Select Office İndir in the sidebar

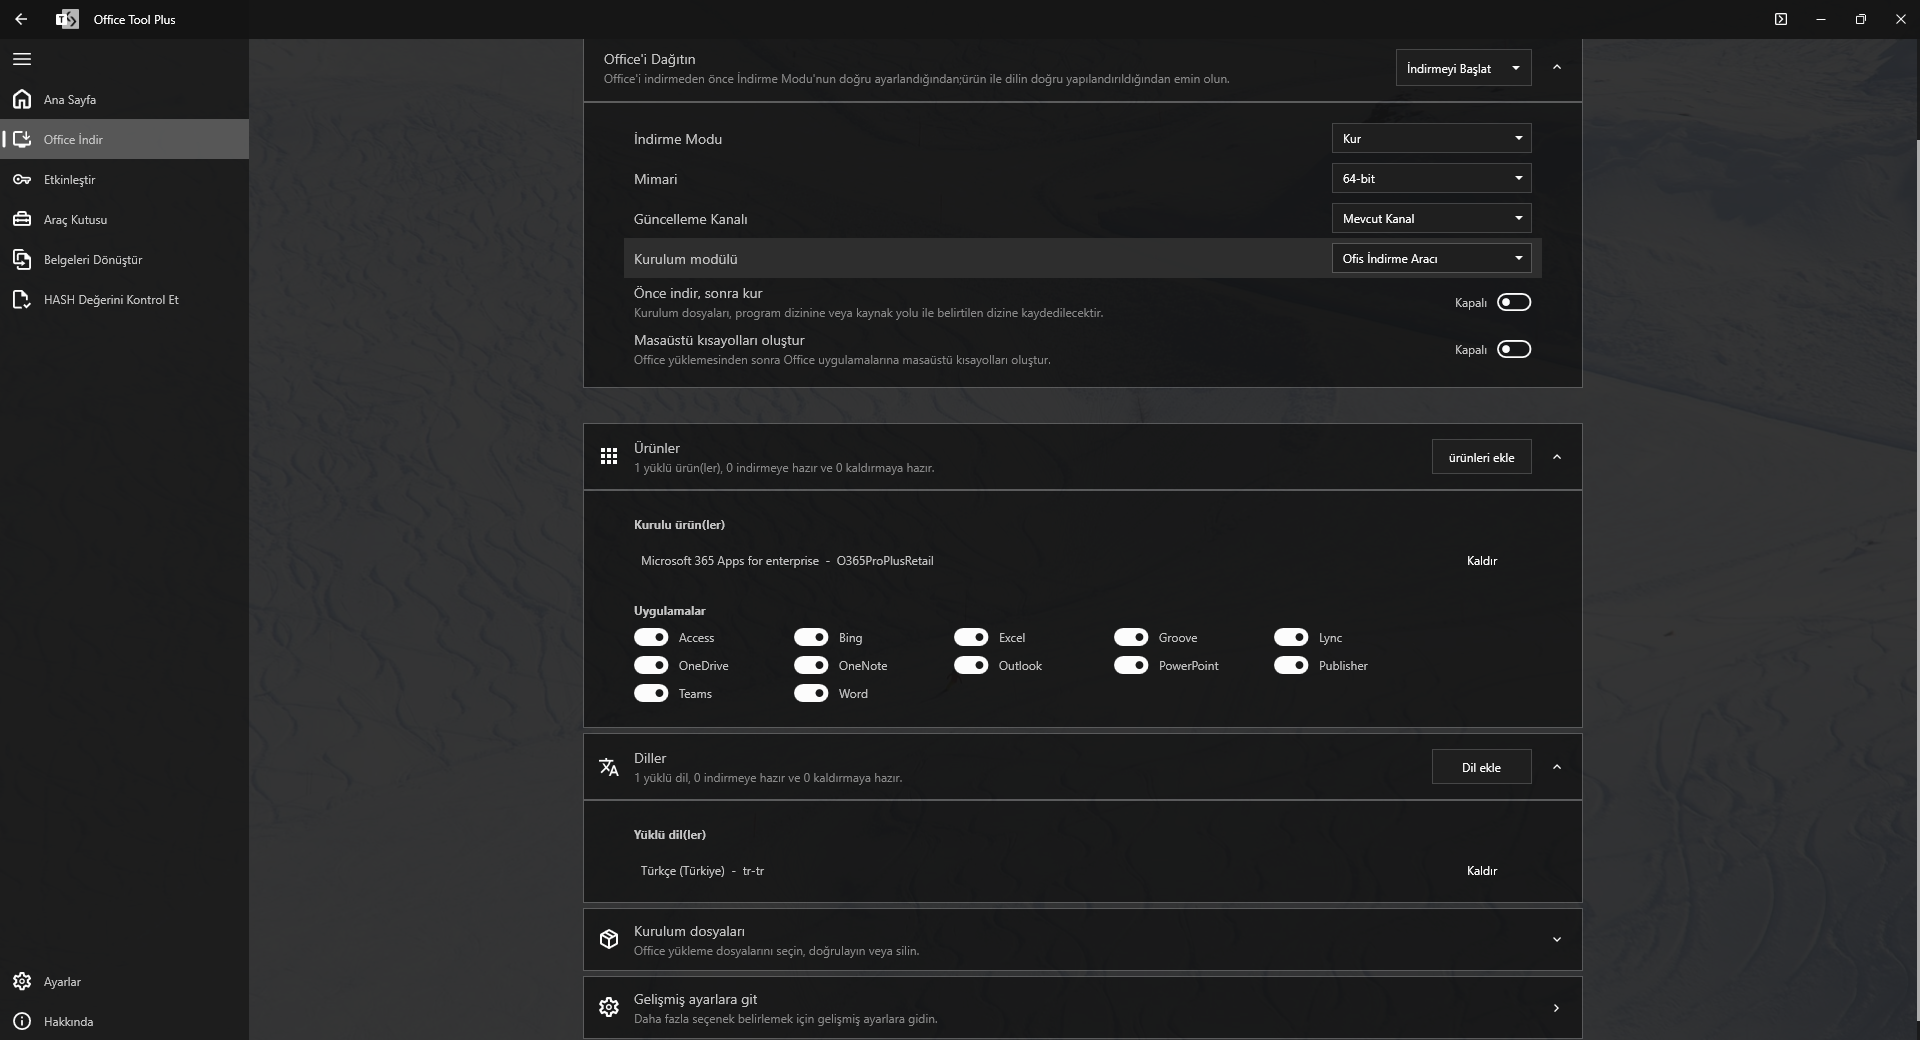73,139
